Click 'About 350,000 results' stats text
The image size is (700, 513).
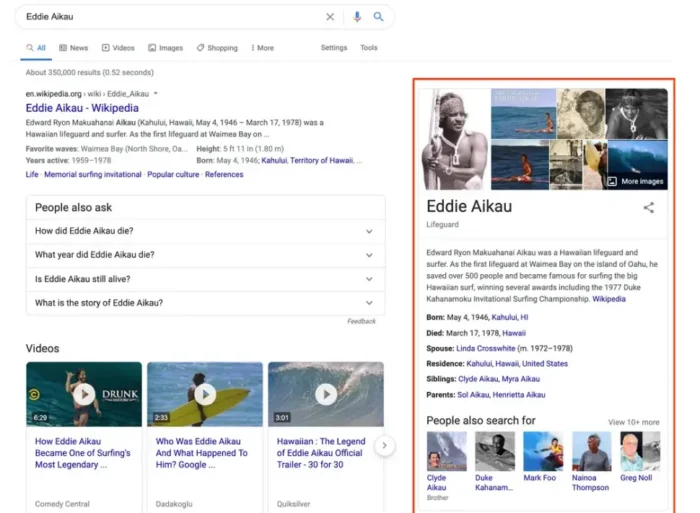tap(89, 72)
